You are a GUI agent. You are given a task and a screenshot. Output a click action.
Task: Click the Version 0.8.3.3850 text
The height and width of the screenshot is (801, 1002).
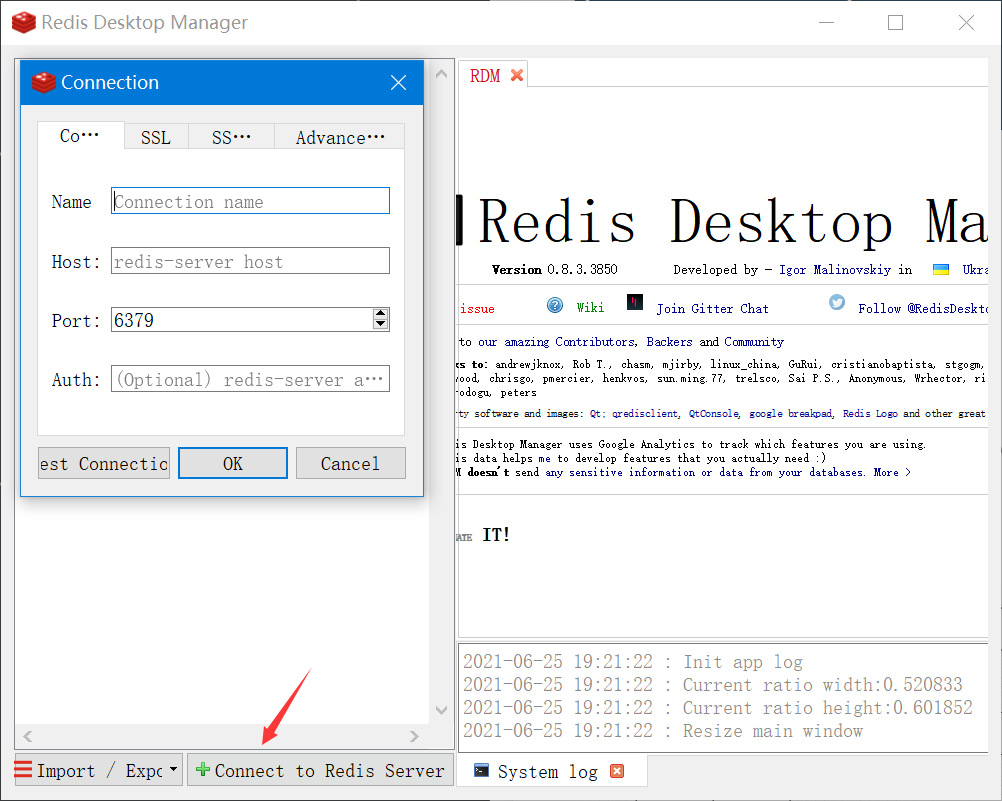click(555, 269)
